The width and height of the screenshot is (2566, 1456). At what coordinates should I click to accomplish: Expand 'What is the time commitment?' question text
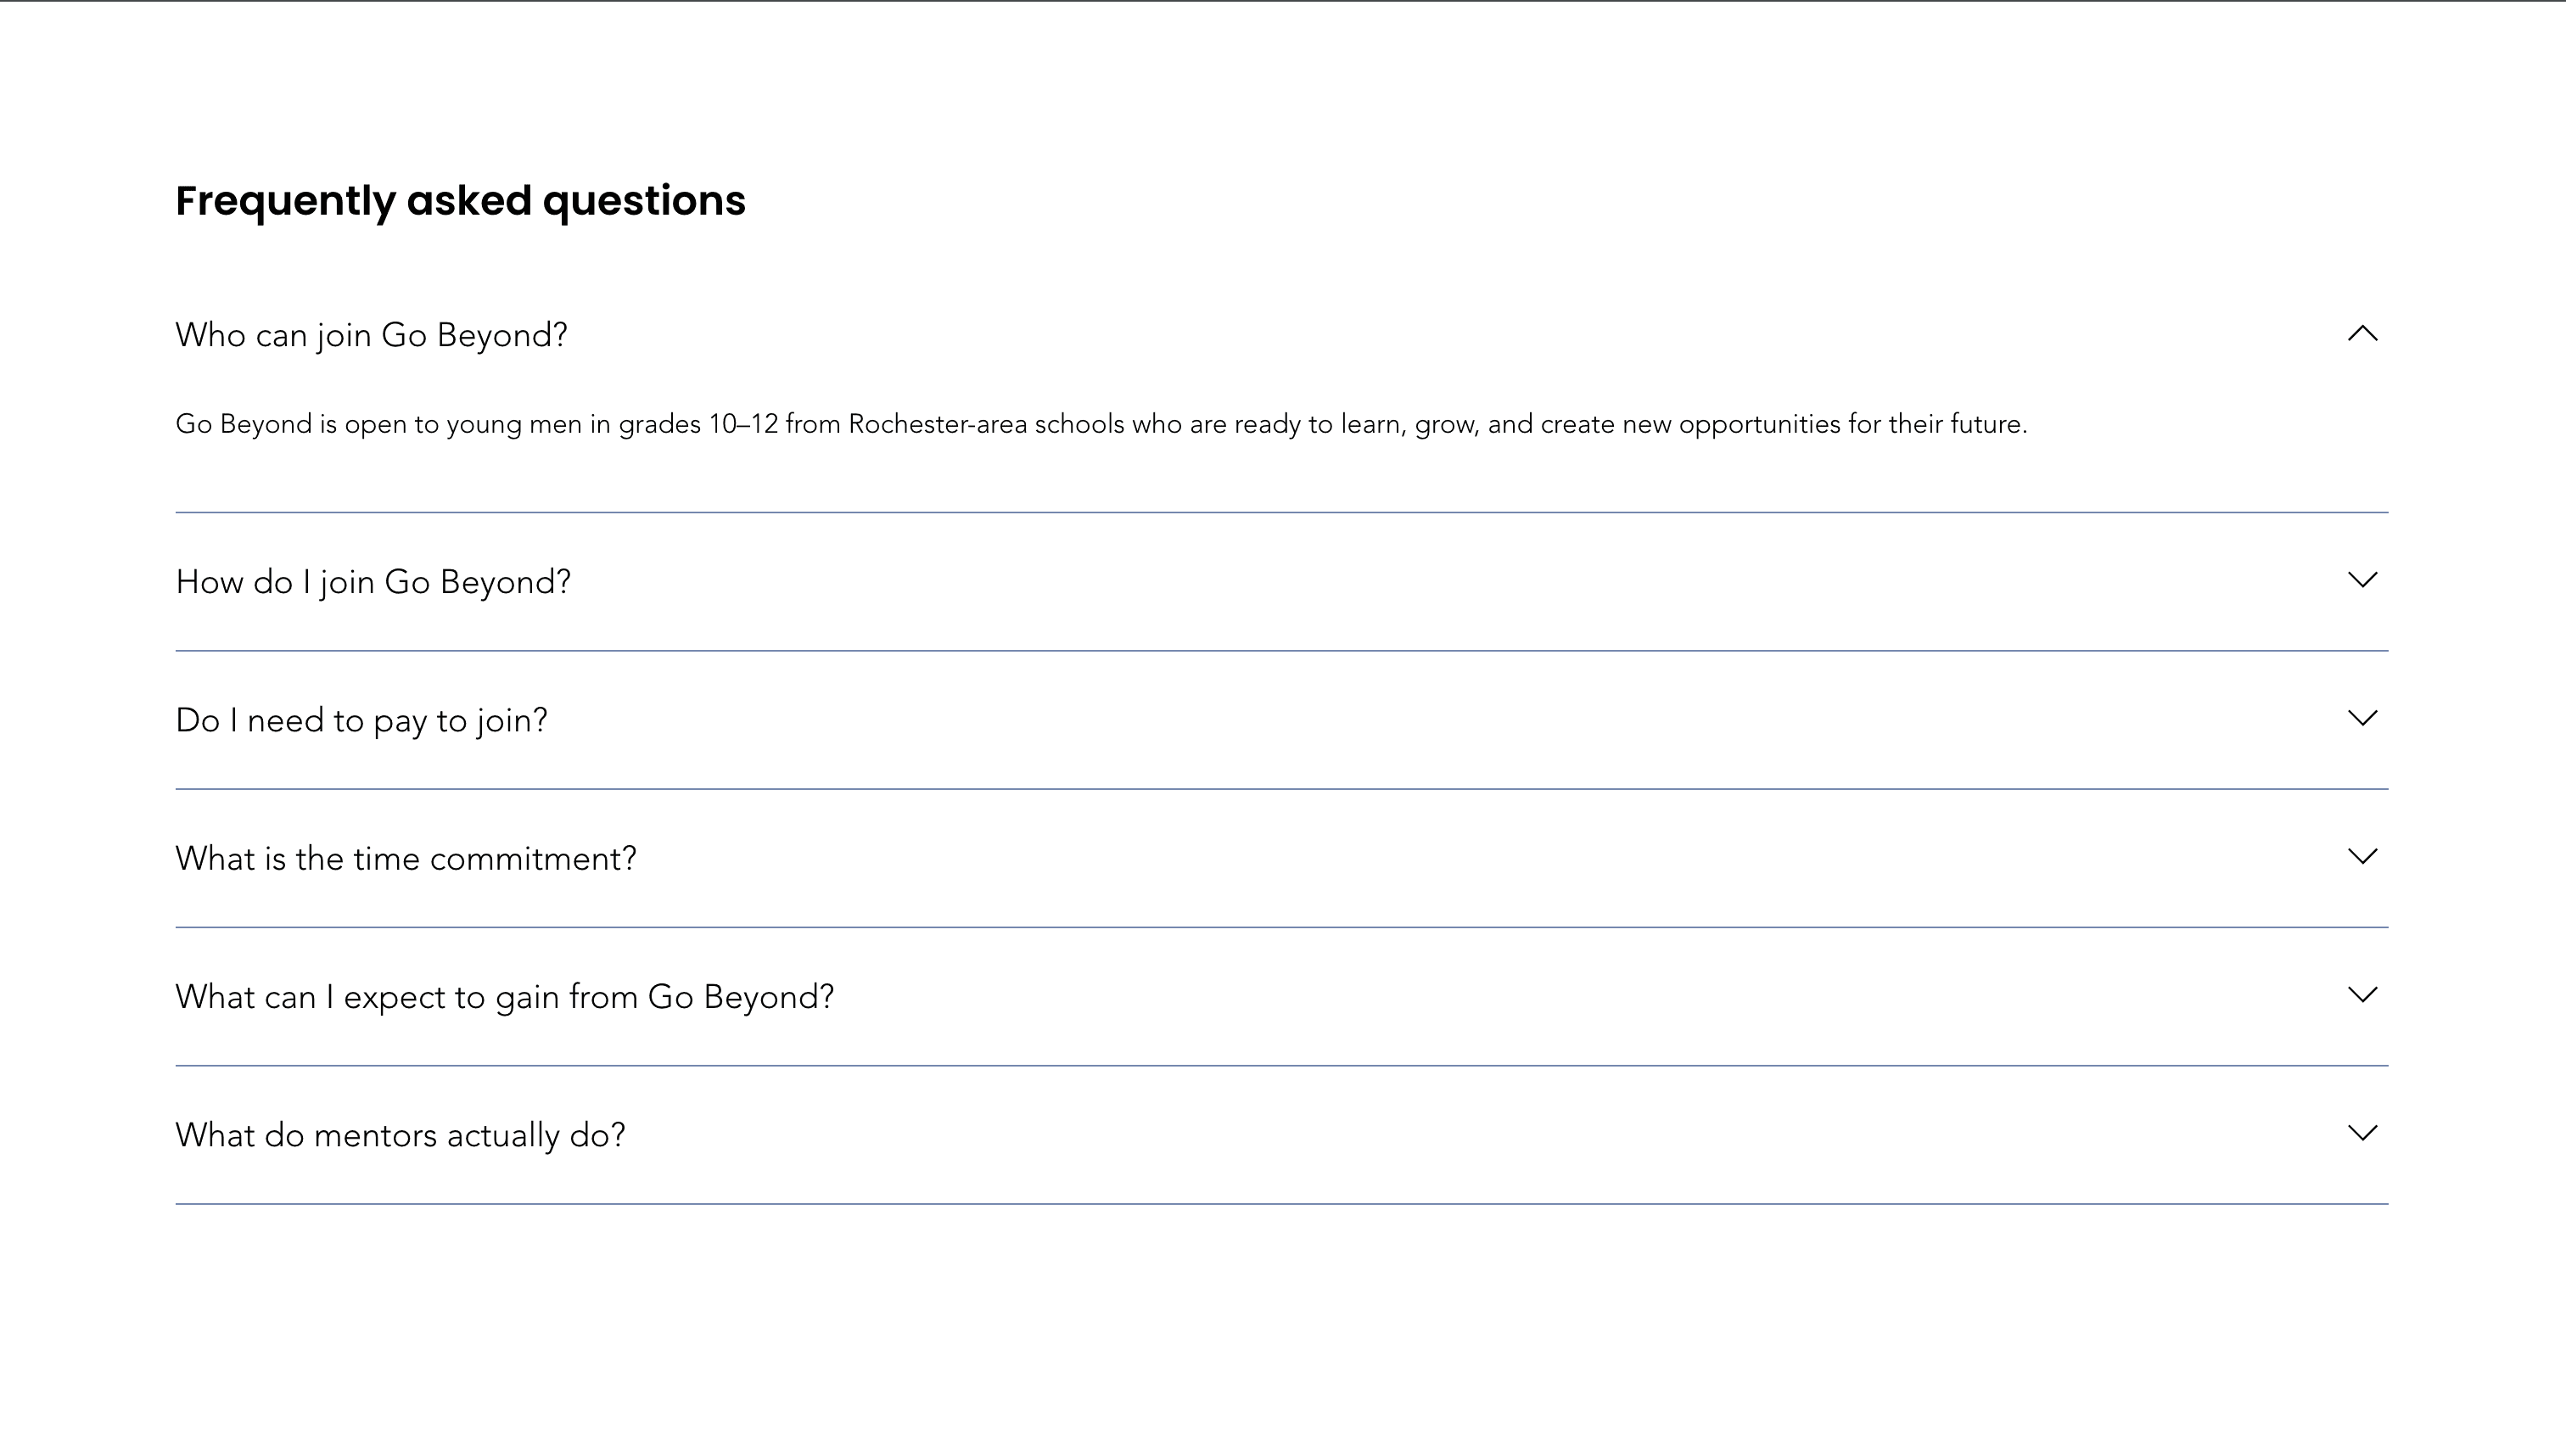pos(405,859)
